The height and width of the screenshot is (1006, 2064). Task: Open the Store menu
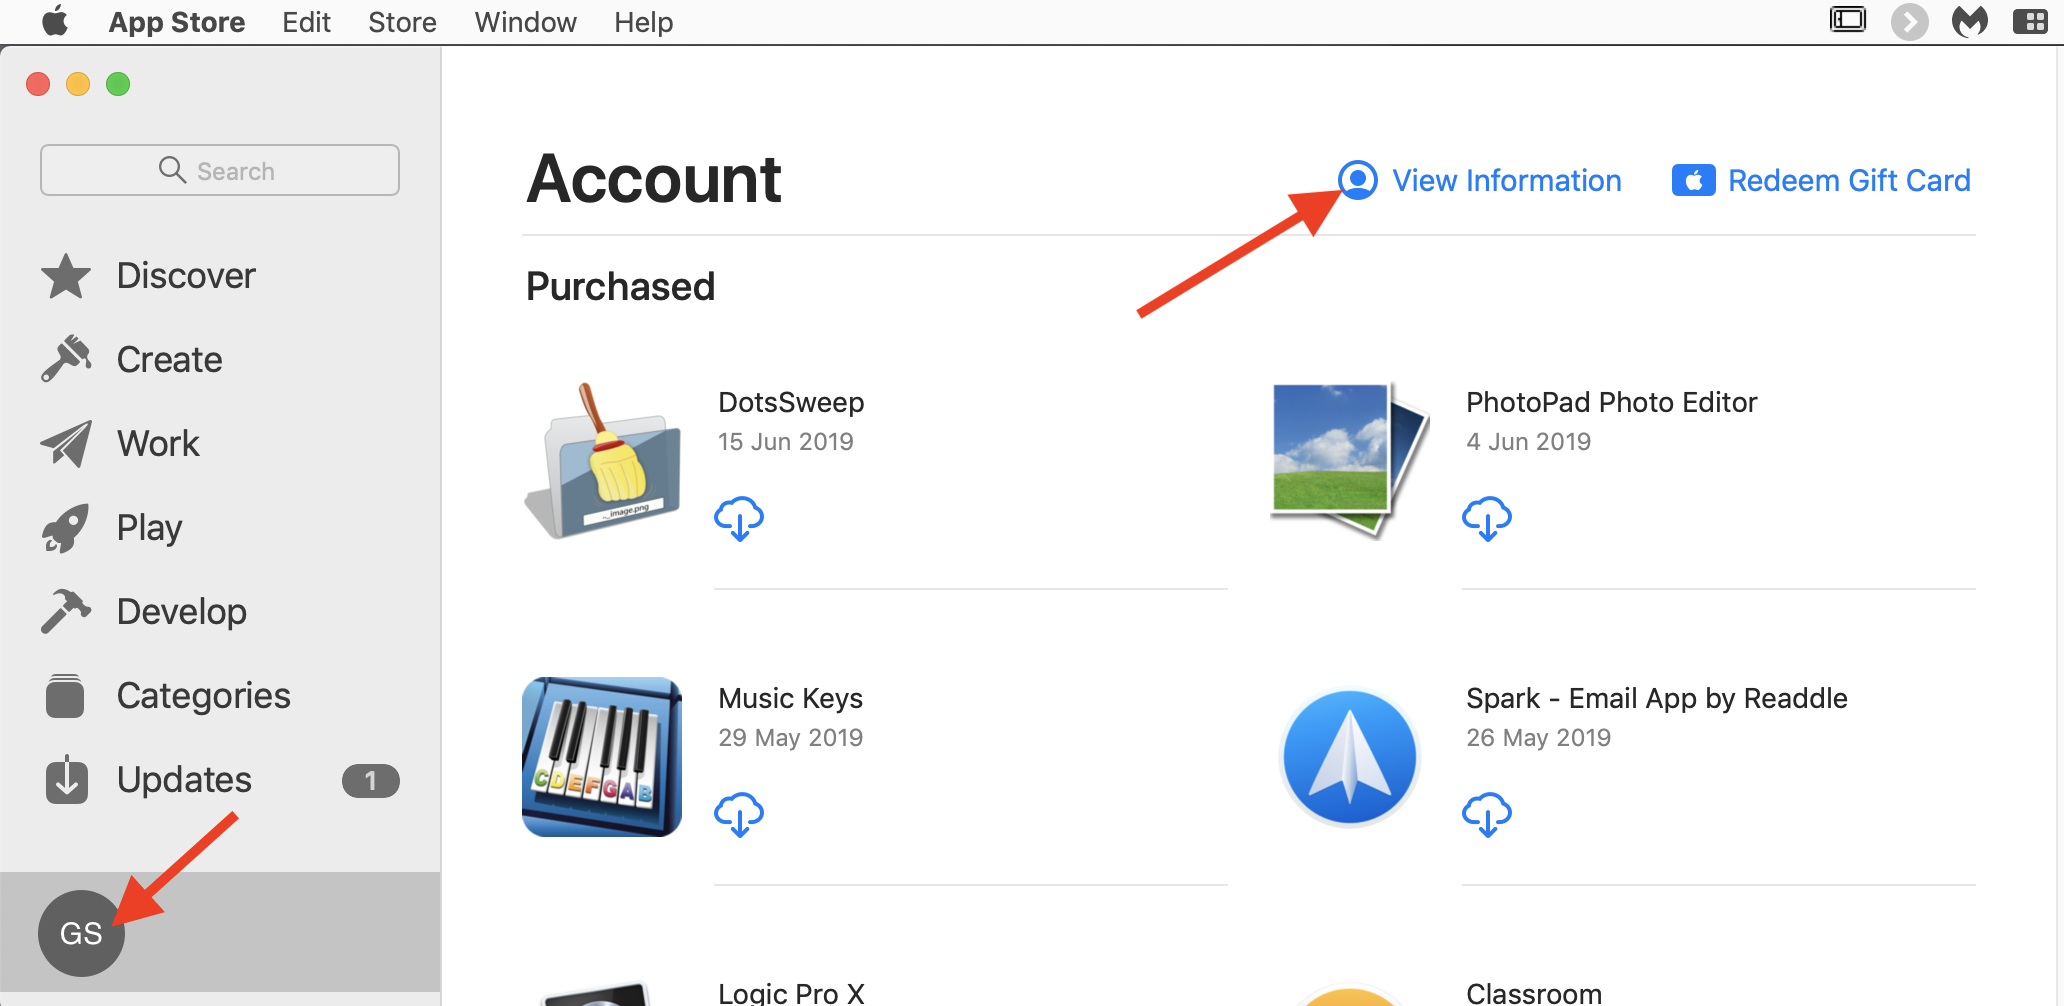[402, 22]
